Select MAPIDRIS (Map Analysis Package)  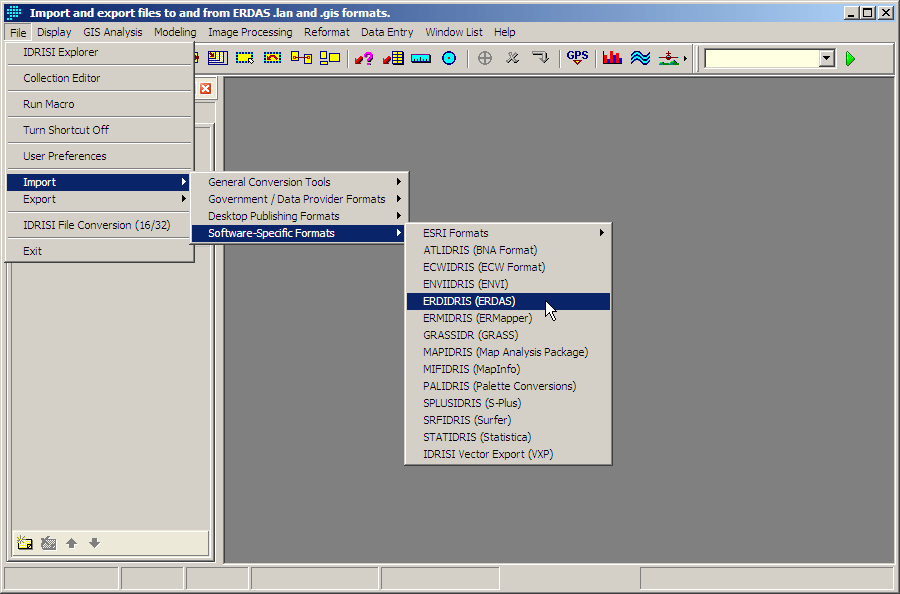509,352
